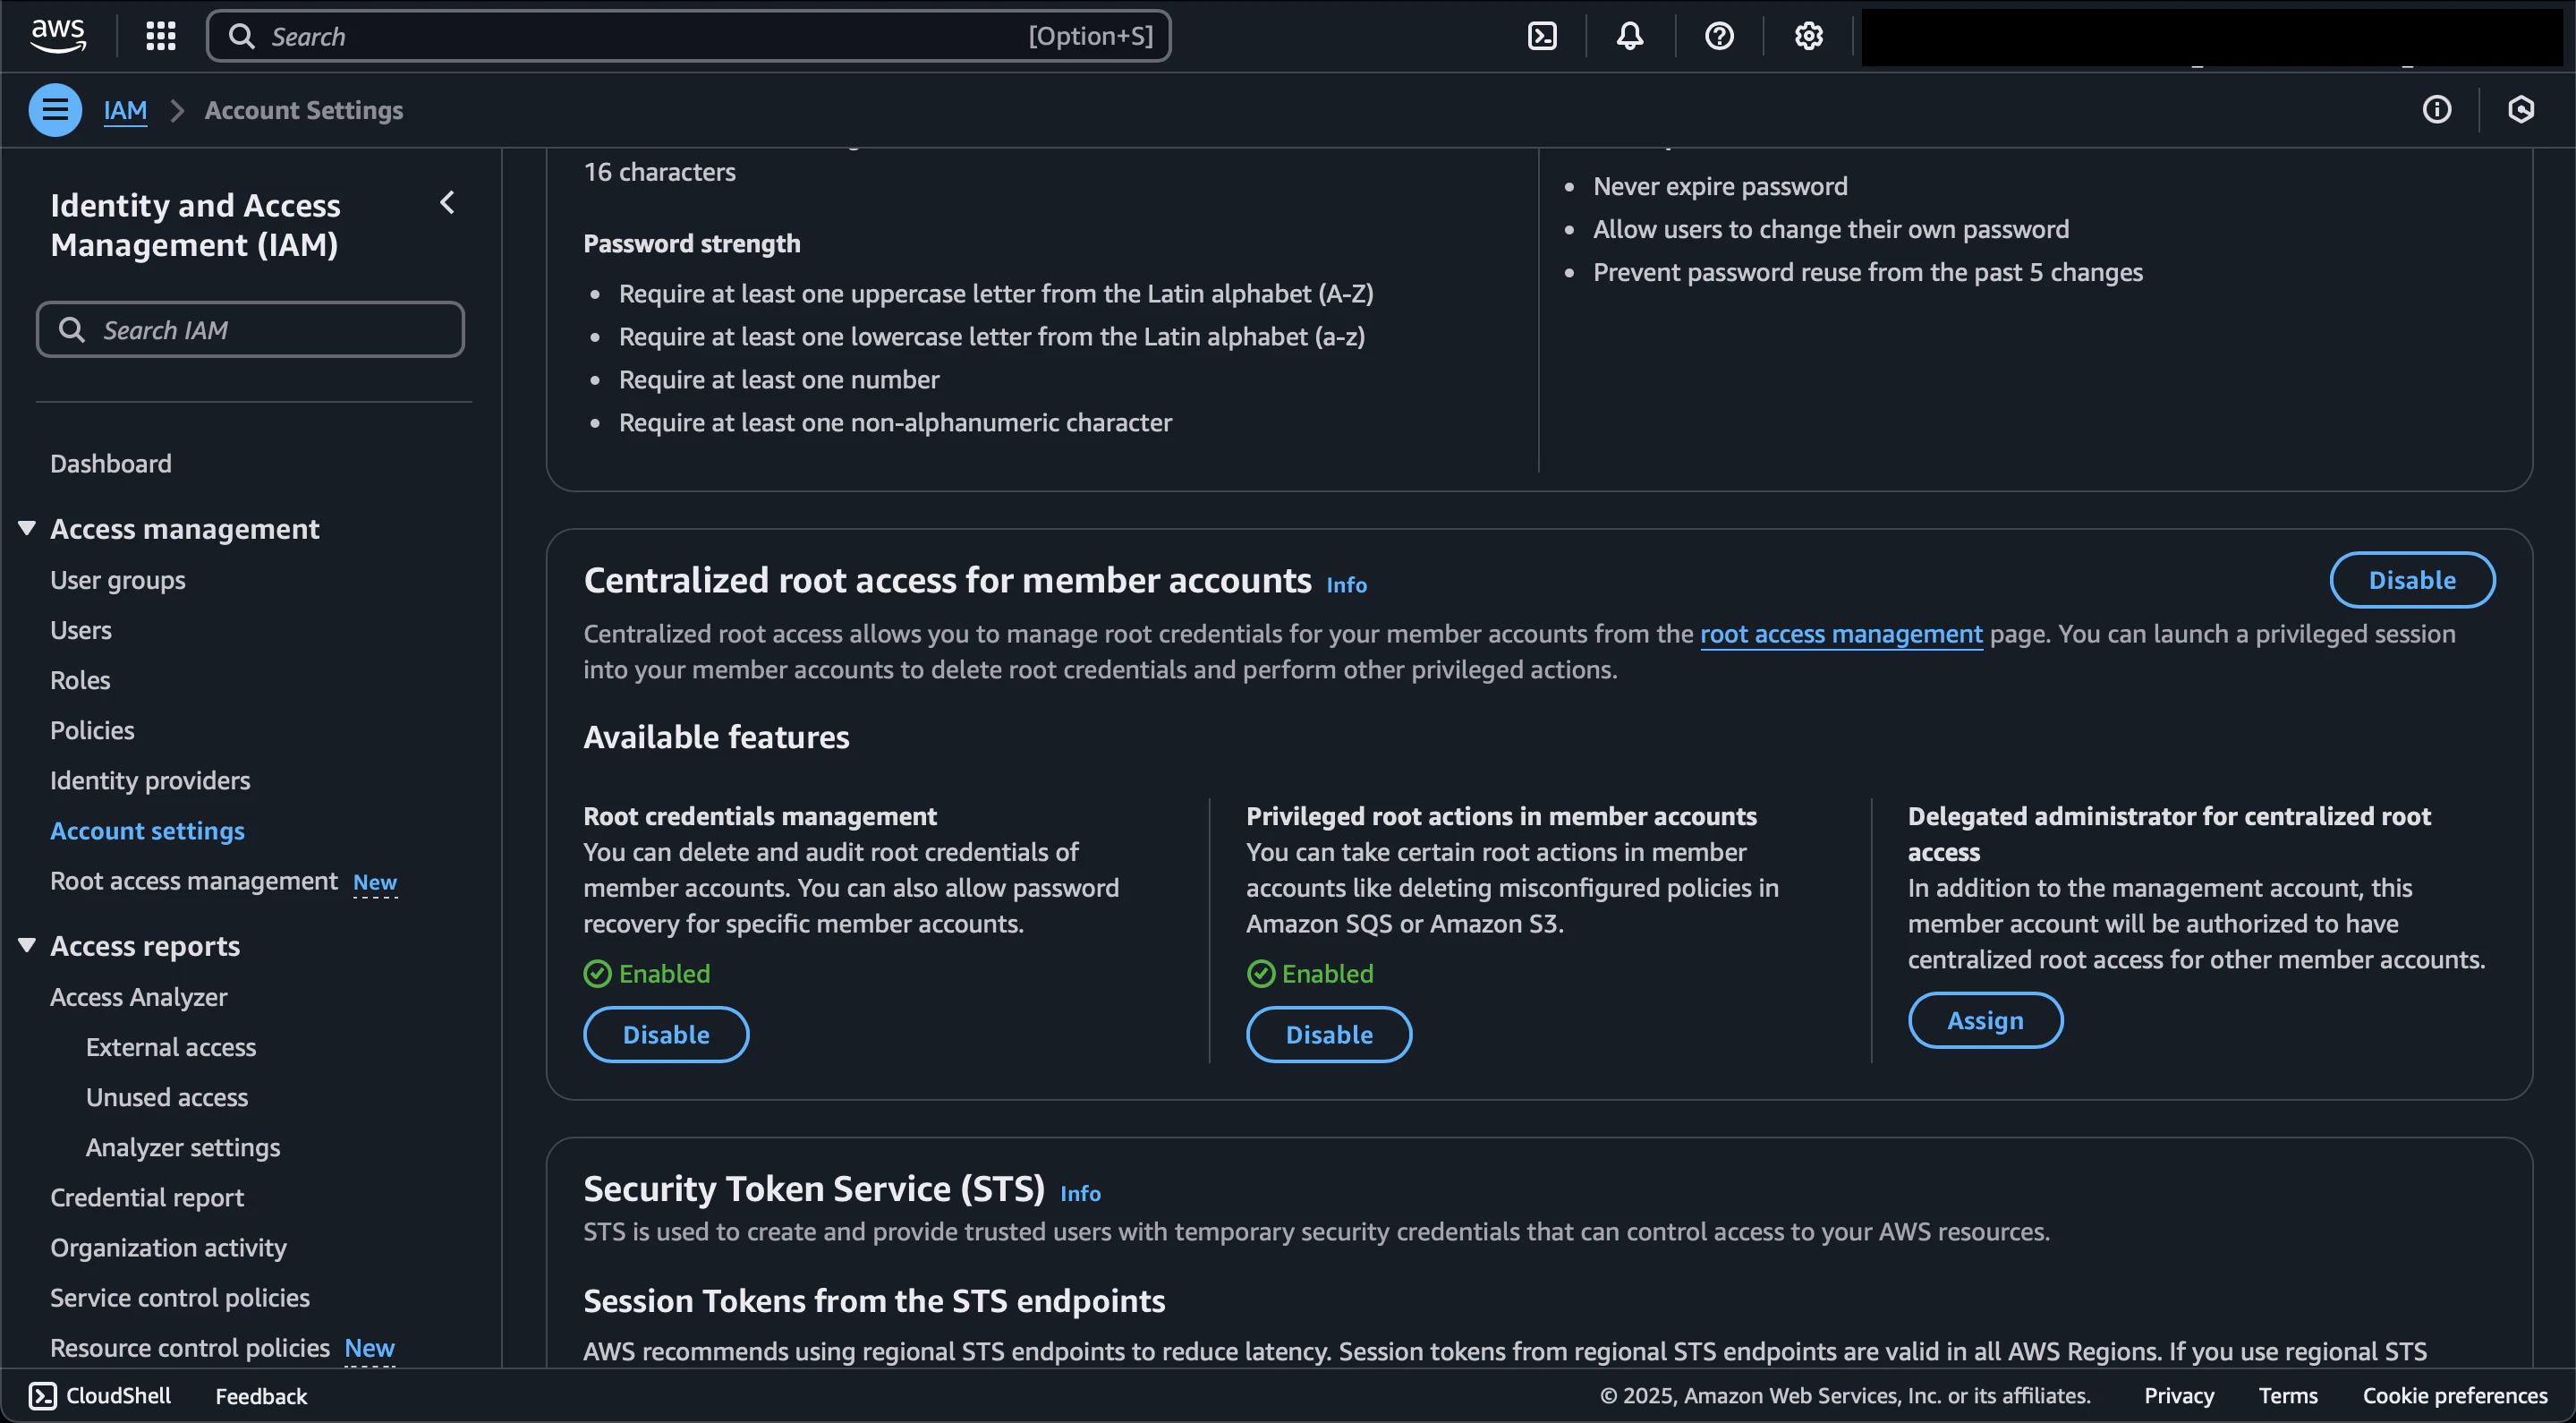
Task: Launch CloudShell from the top bar icon
Action: coord(1542,36)
